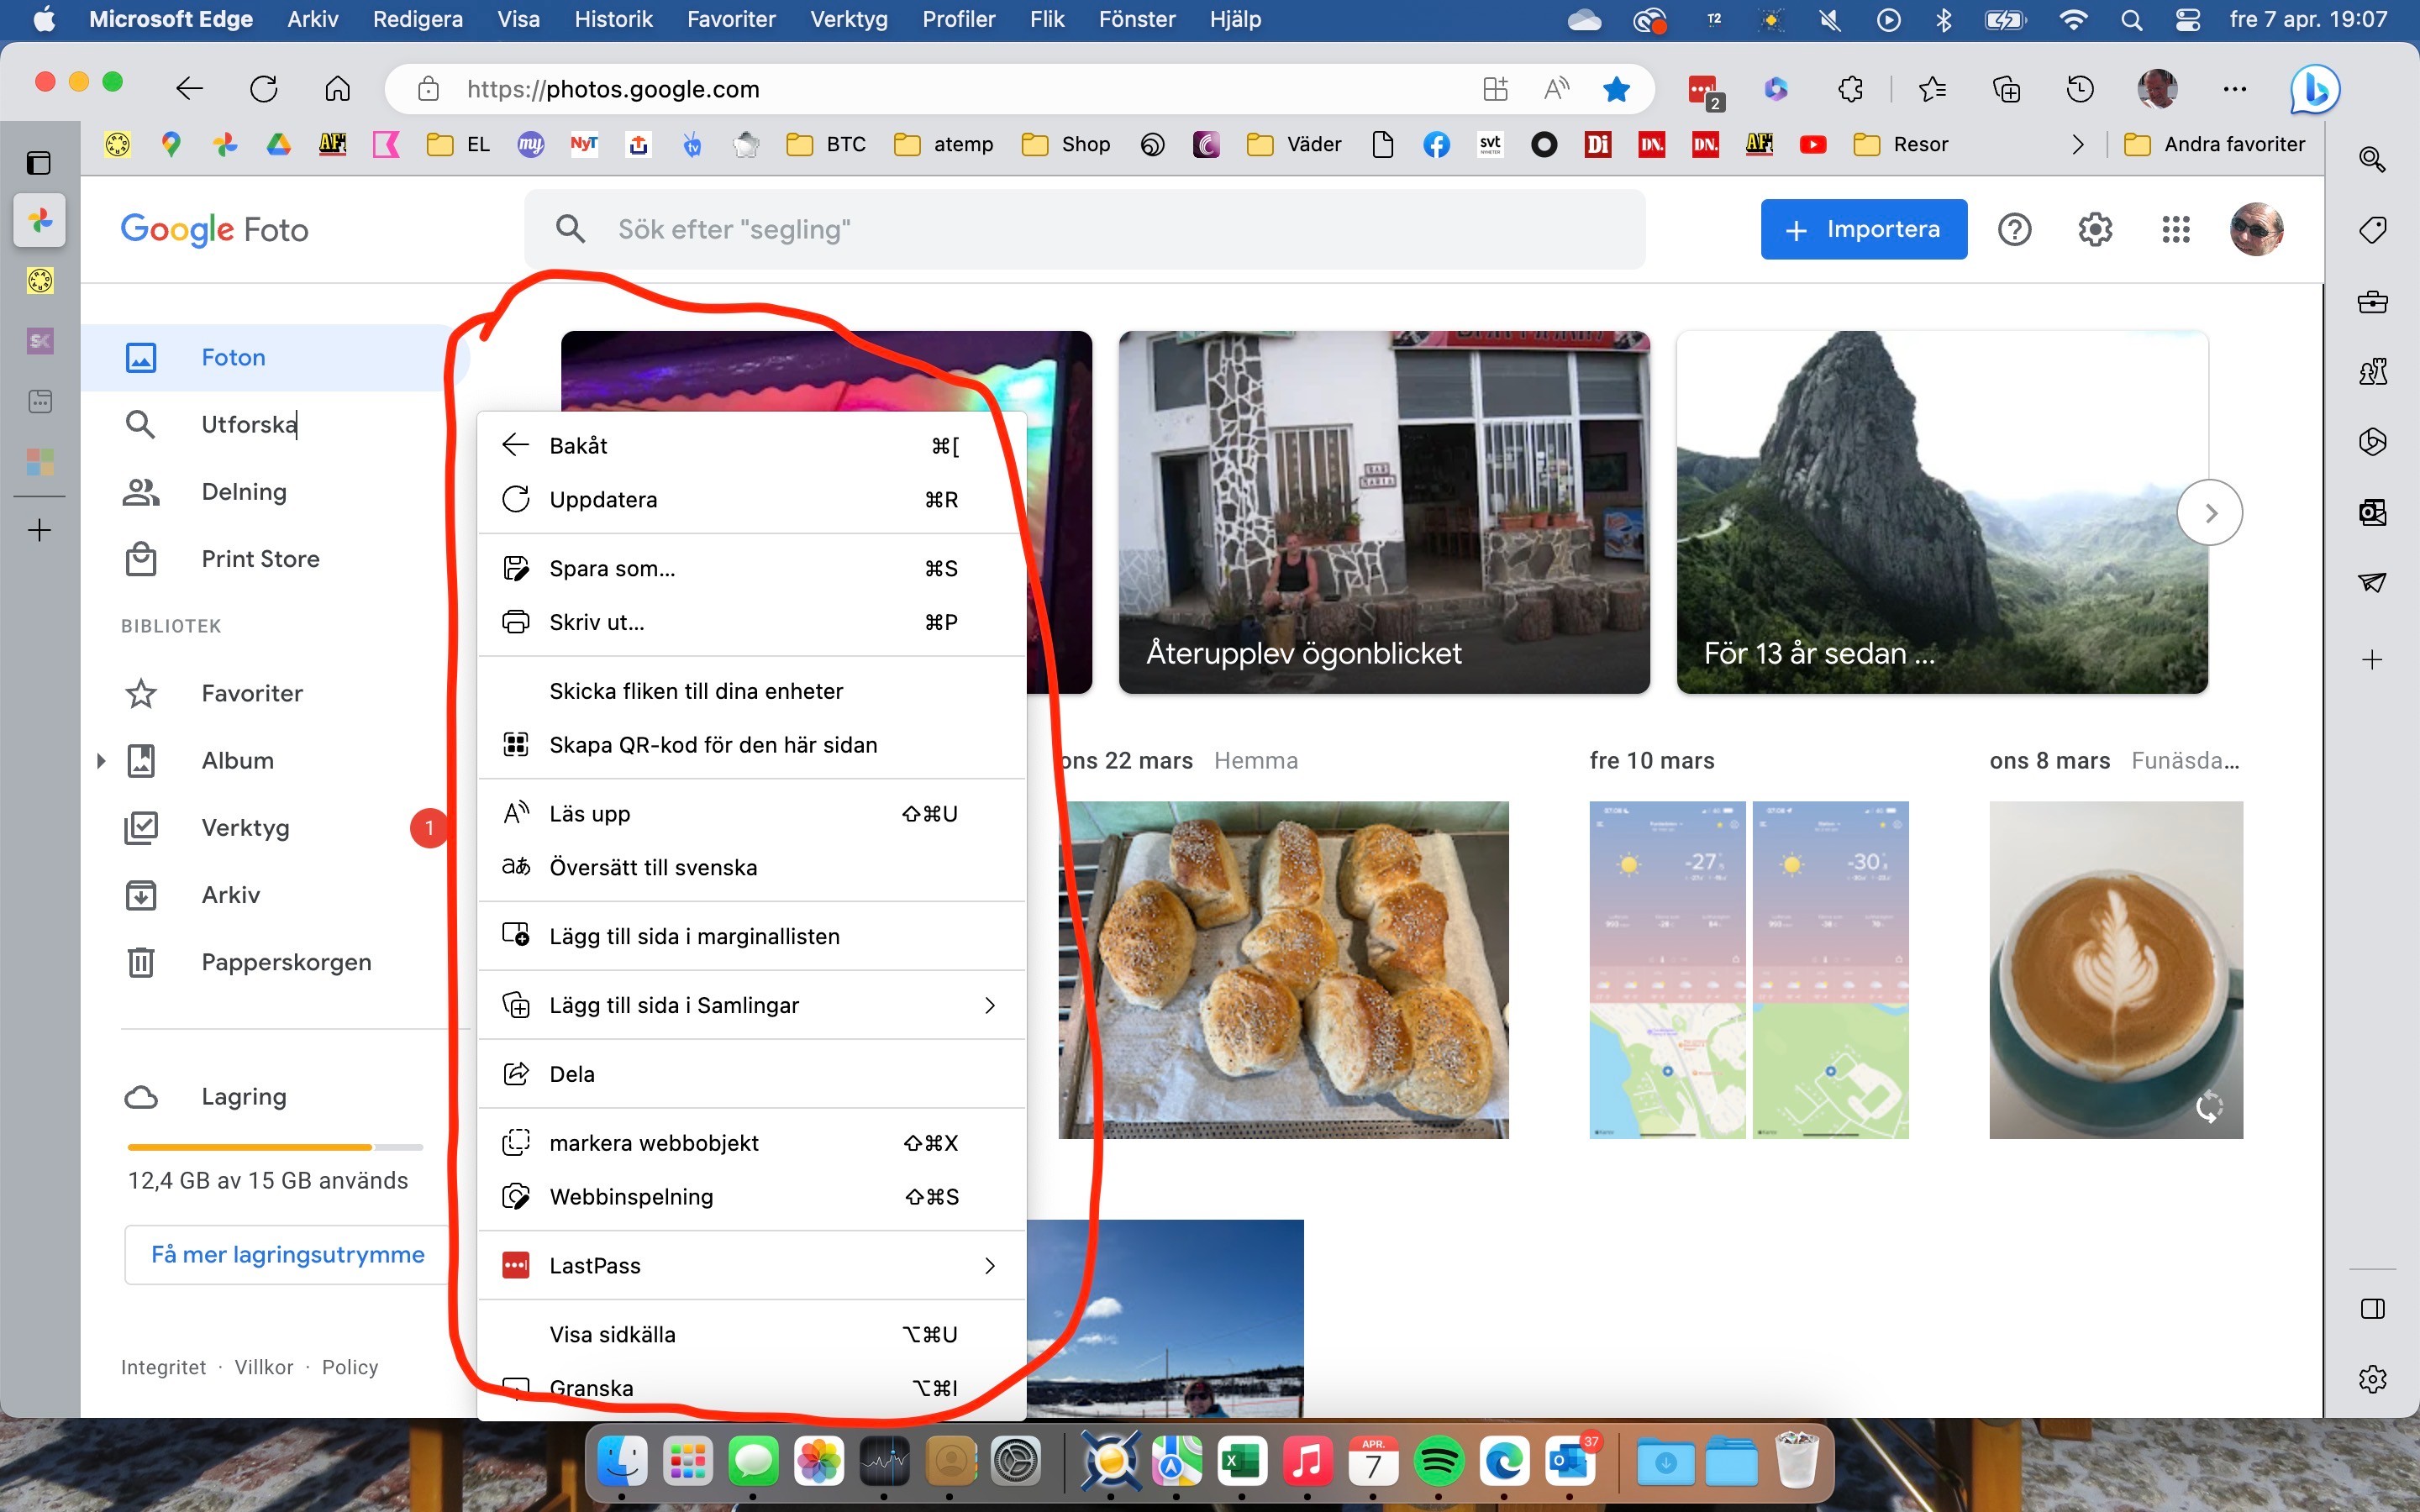Open Edge Collections icon
Viewport: 2420px width, 1512px height.
[2006, 89]
